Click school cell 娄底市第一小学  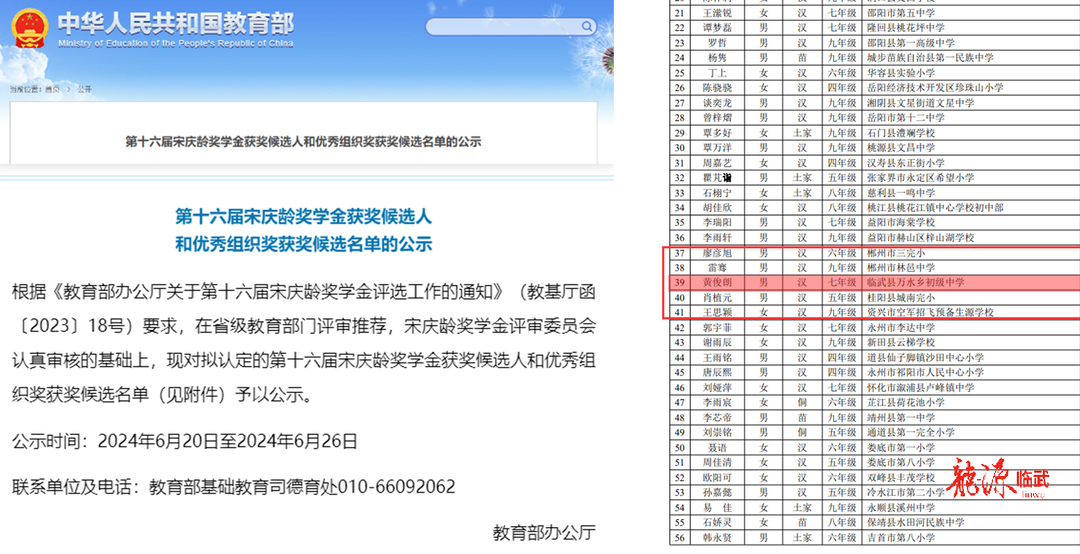tap(901, 448)
